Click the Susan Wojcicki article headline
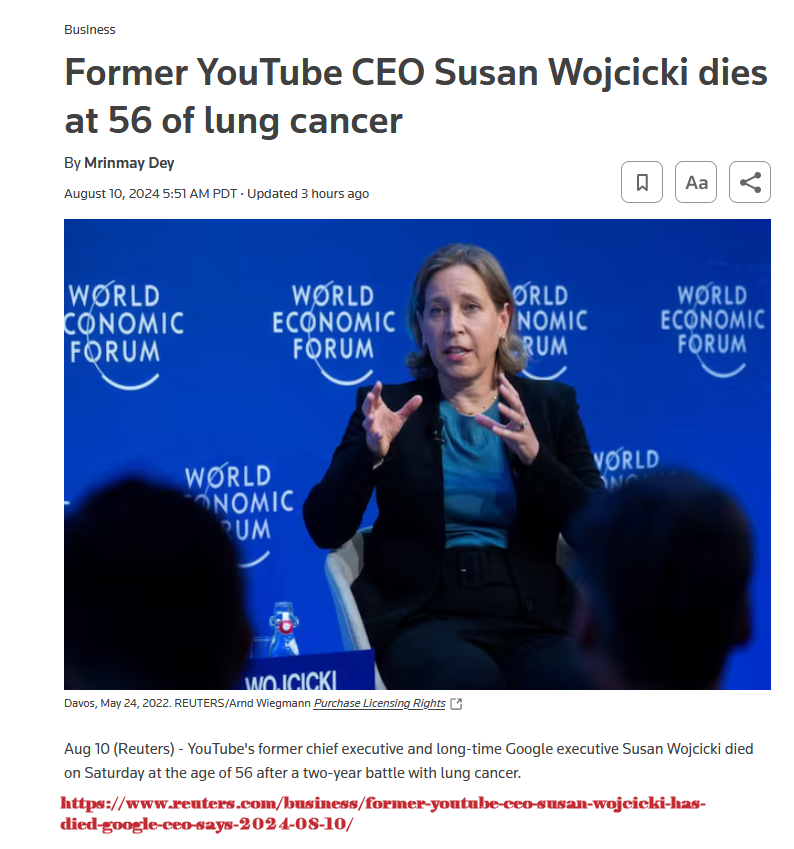 416,96
